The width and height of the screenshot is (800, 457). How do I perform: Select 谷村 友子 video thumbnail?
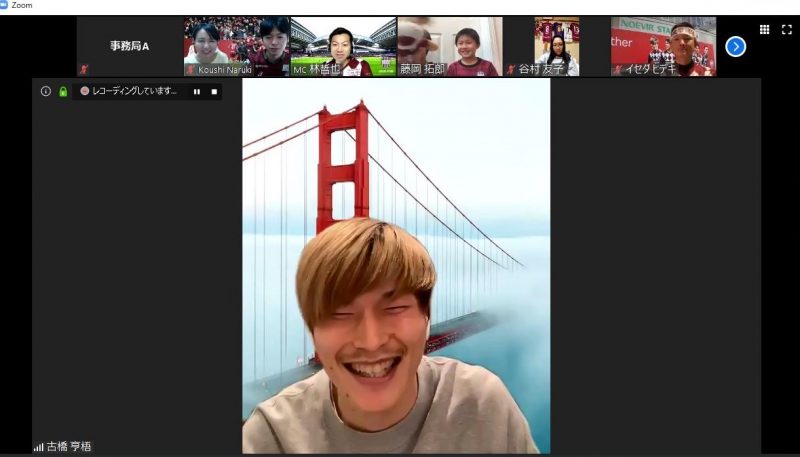(x=556, y=46)
